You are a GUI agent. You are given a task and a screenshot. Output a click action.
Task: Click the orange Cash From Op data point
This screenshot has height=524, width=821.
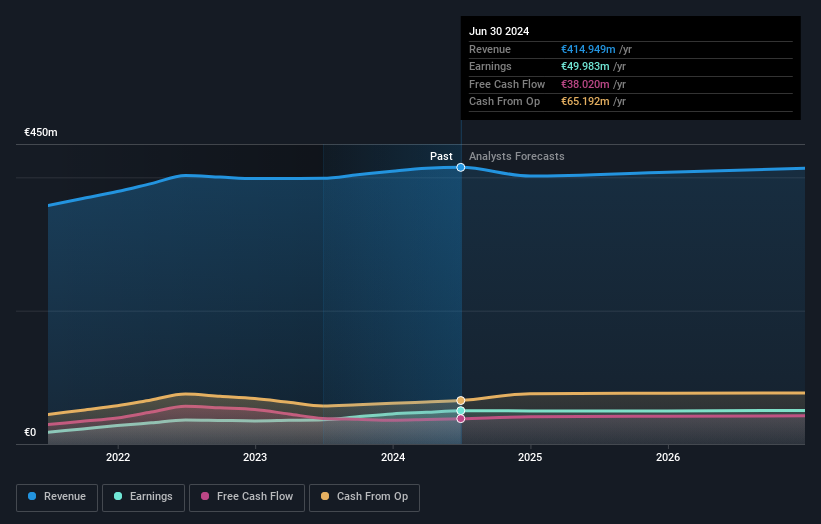461,401
